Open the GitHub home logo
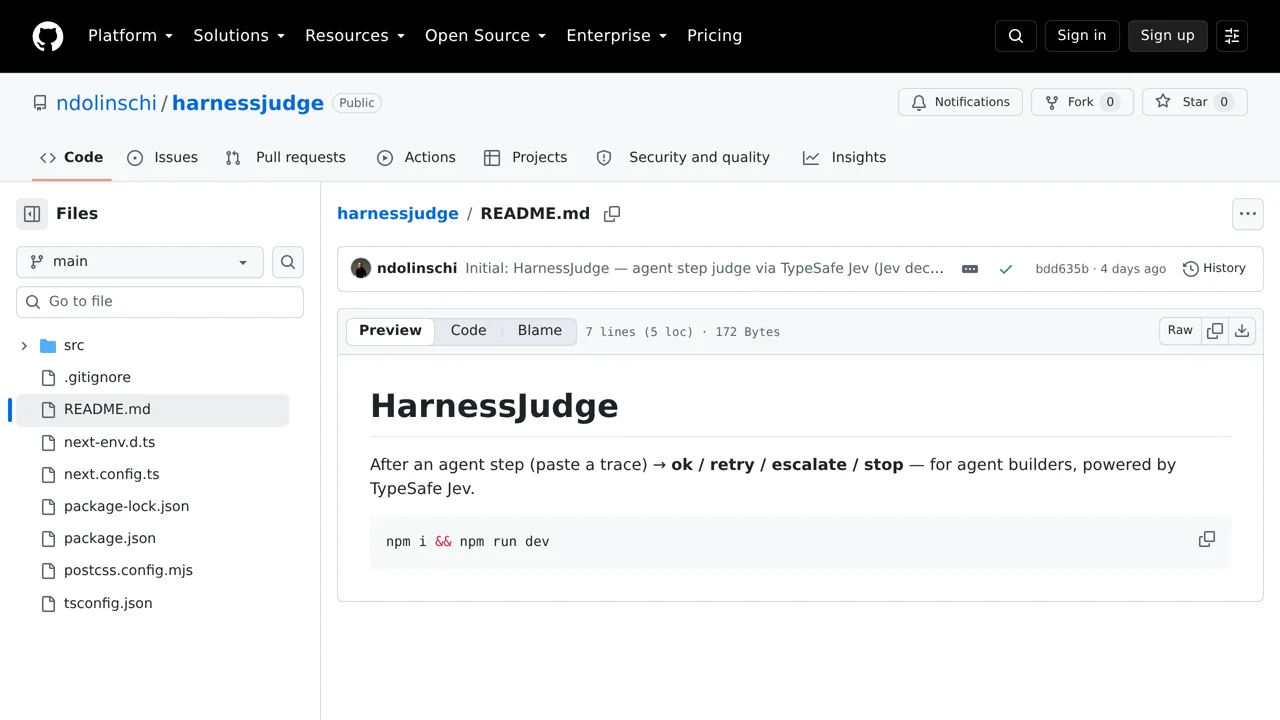The width and height of the screenshot is (1280, 720). click(x=48, y=36)
